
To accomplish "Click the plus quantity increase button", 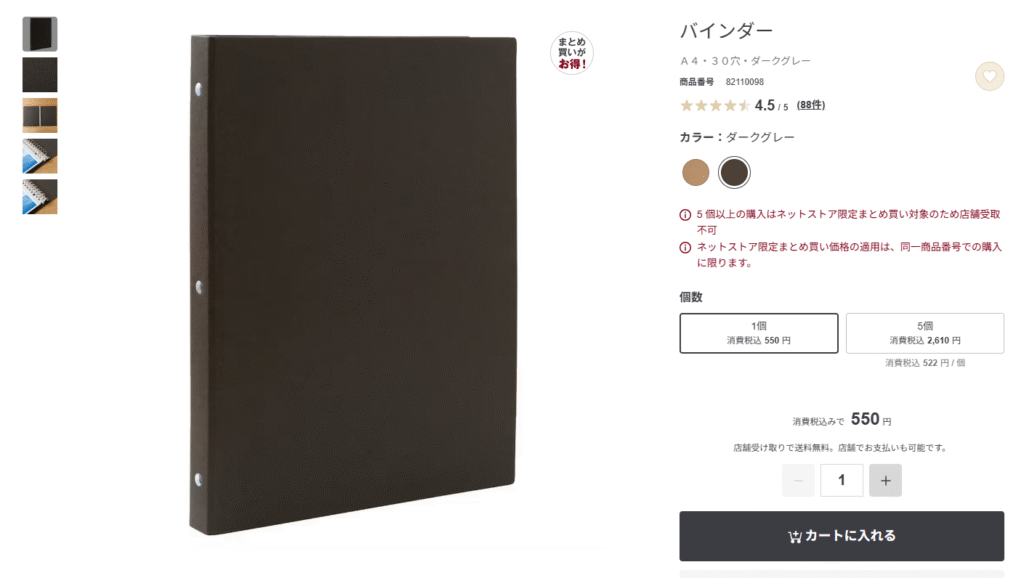I will pyautogui.click(x=885, y=481).
